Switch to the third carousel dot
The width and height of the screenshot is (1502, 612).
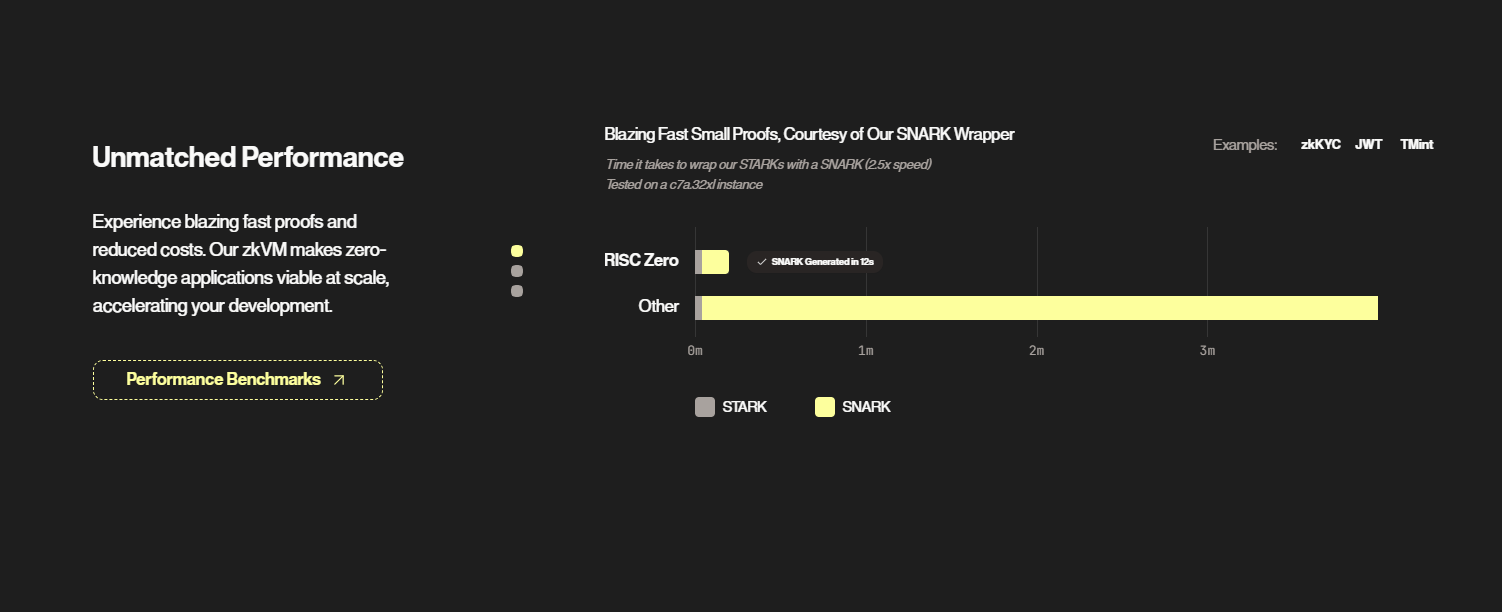click(x=517, y=291)
